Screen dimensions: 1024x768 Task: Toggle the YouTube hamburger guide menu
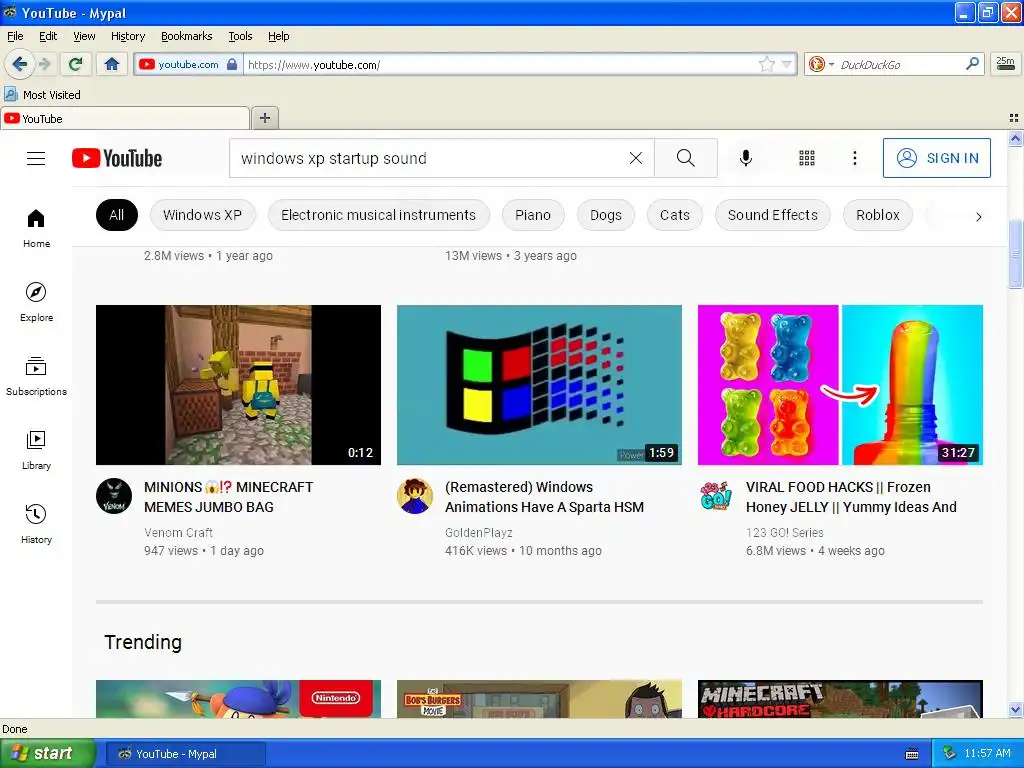(36, 159)
